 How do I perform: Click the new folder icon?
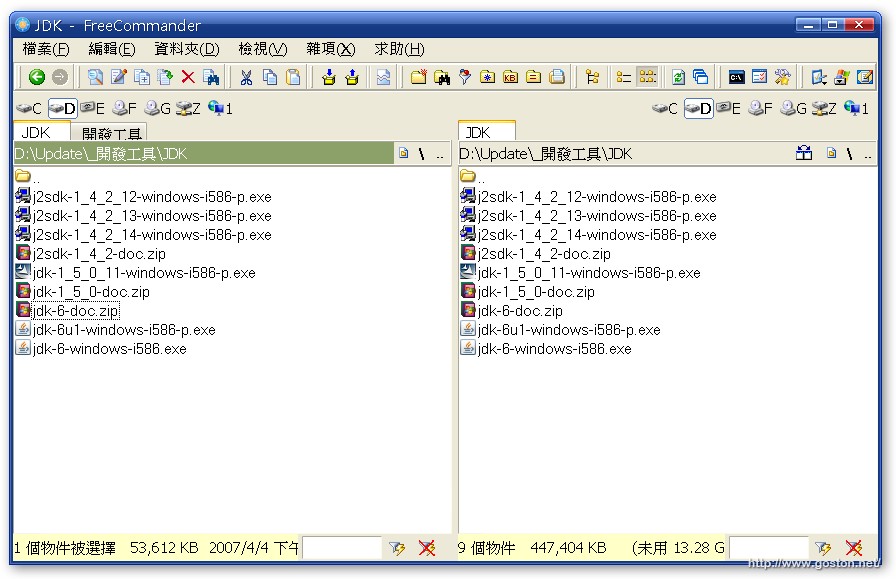[x=418, y=77]
